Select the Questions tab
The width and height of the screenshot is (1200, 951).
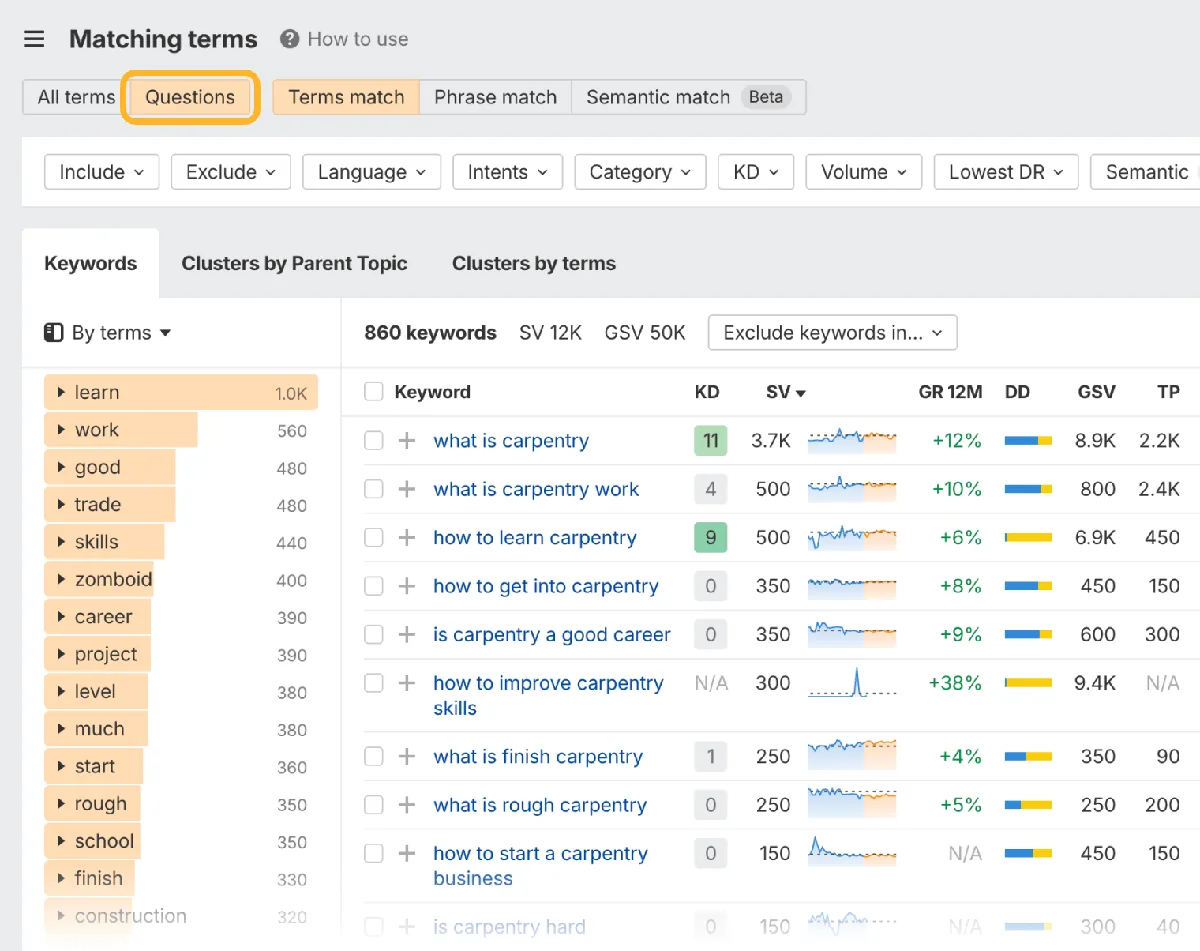tap(190, 97)
